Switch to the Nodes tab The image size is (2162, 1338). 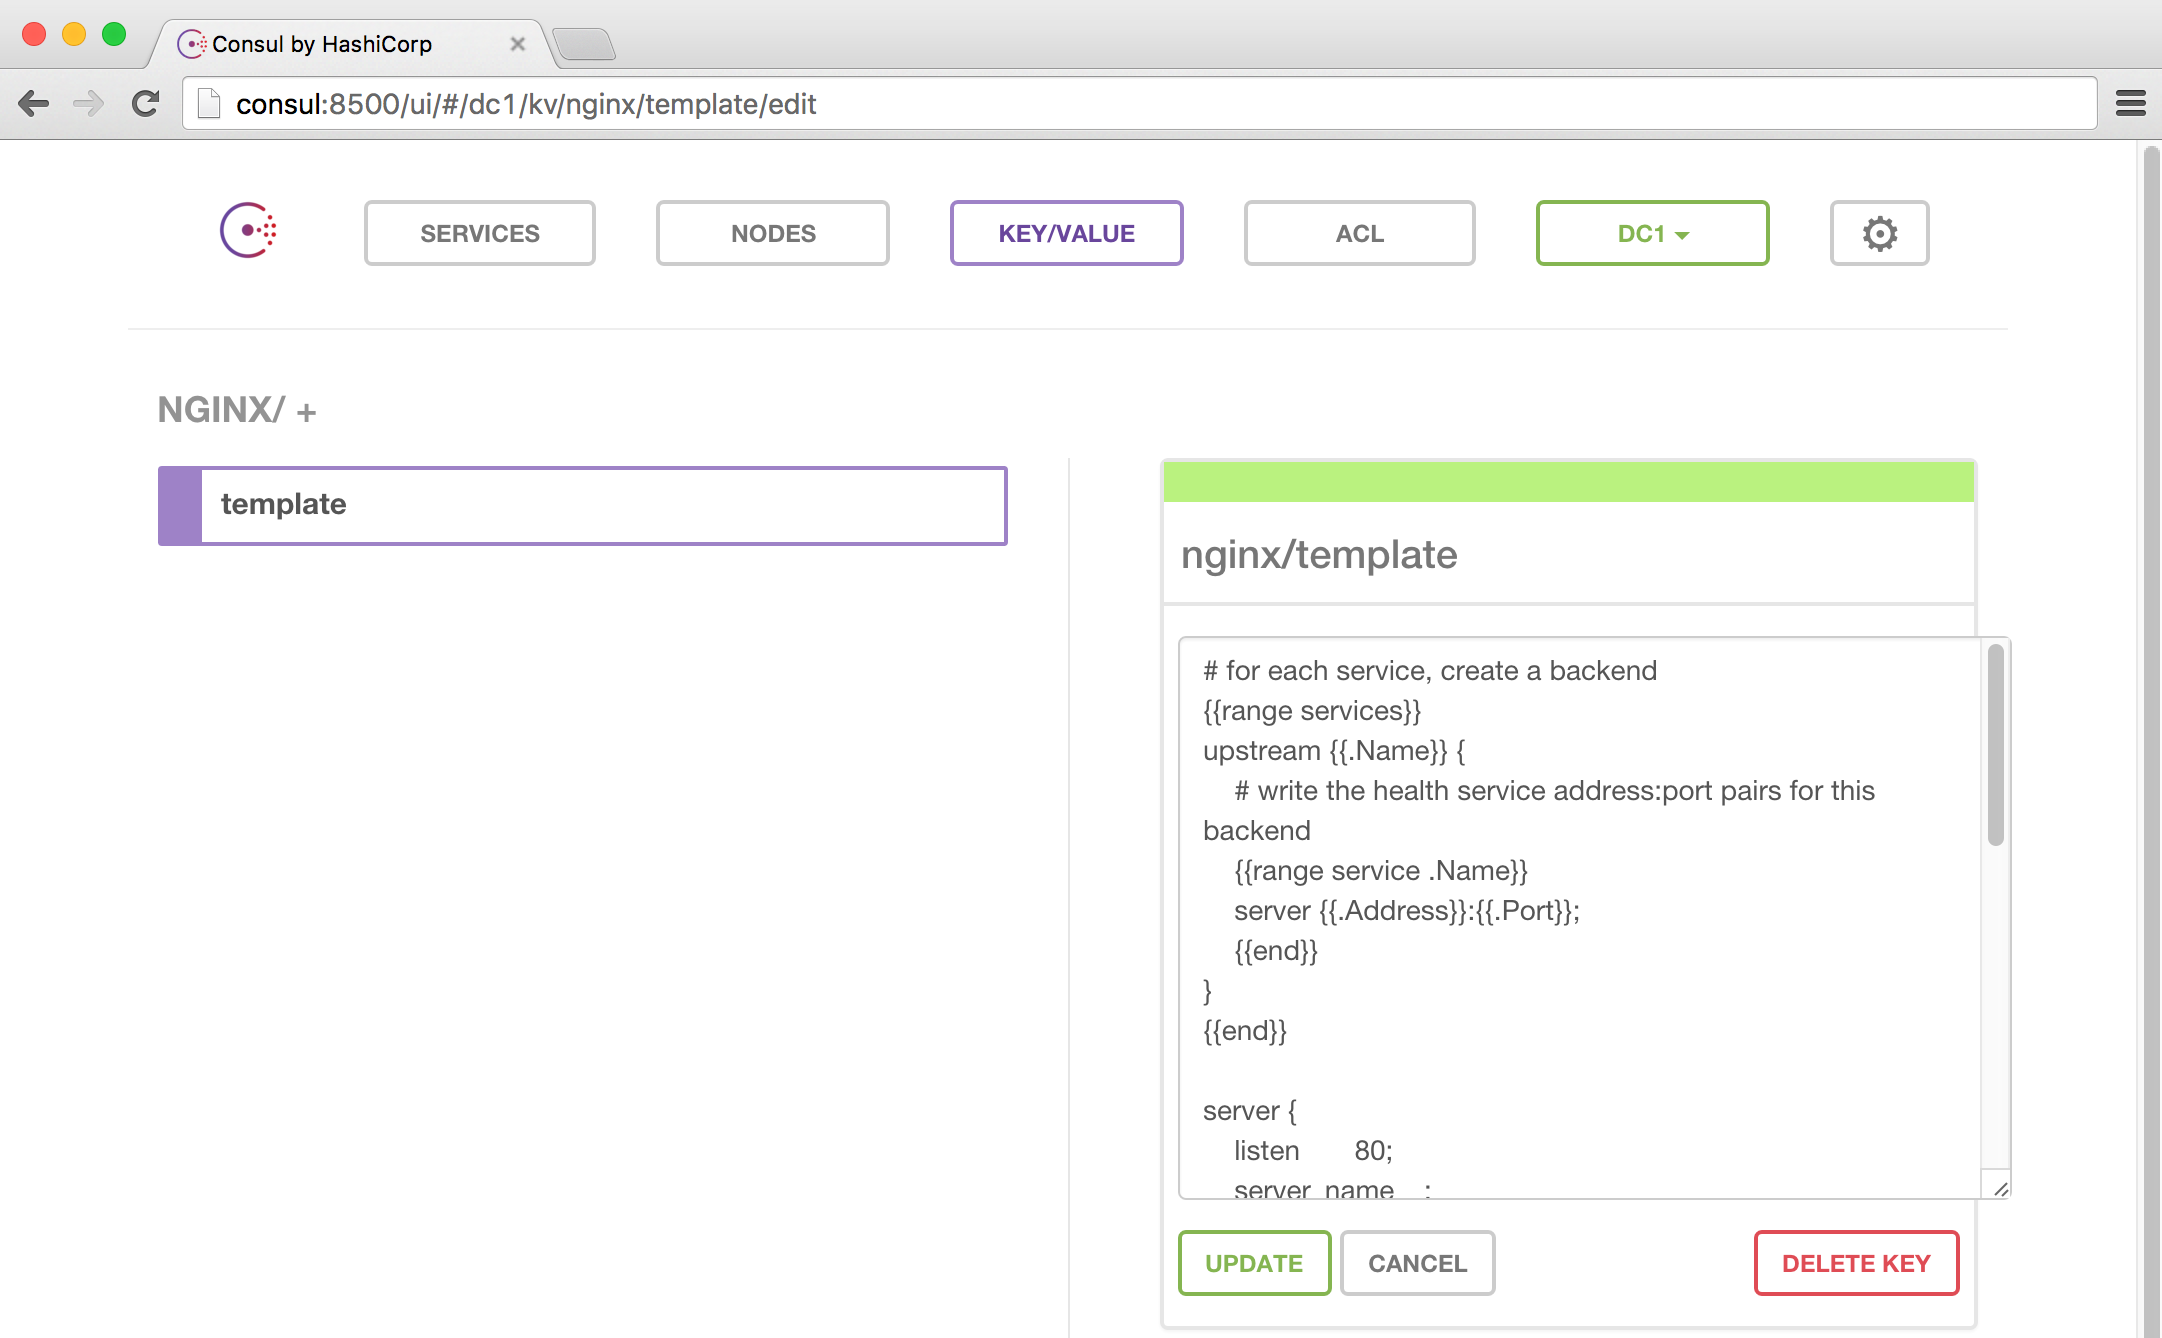tap(773, 233)
